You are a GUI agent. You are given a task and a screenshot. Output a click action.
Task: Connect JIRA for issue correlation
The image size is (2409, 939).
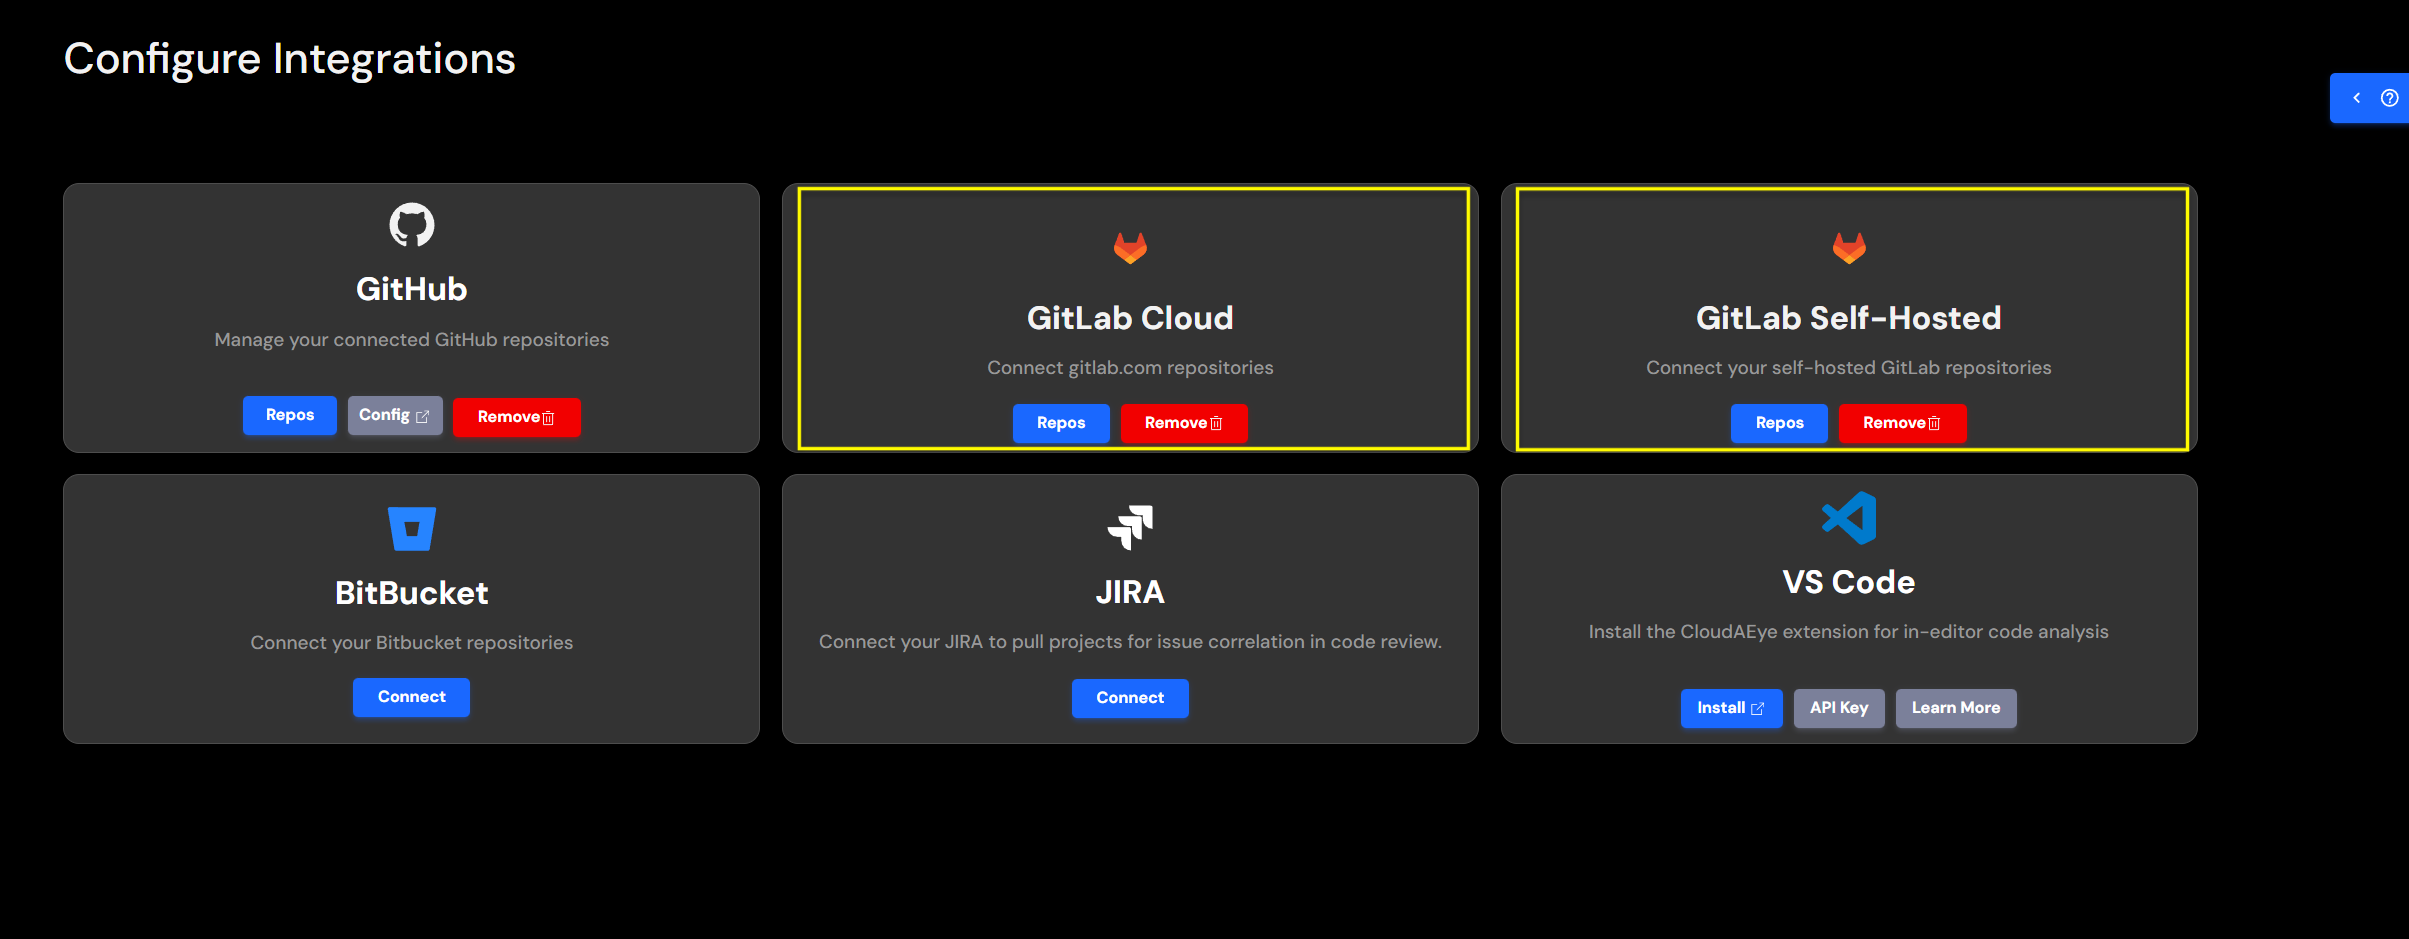point(1129,698)
